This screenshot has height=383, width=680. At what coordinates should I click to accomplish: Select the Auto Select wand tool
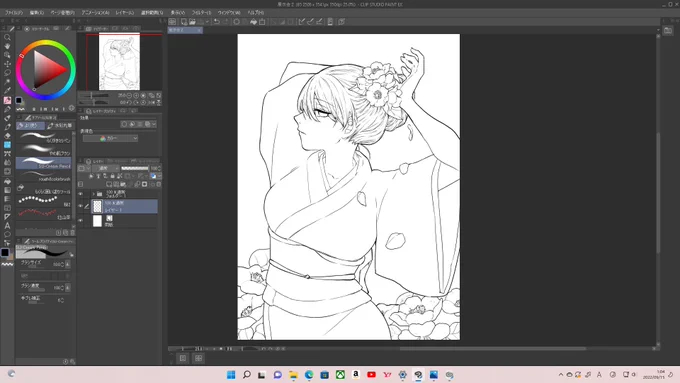(7, 82)
